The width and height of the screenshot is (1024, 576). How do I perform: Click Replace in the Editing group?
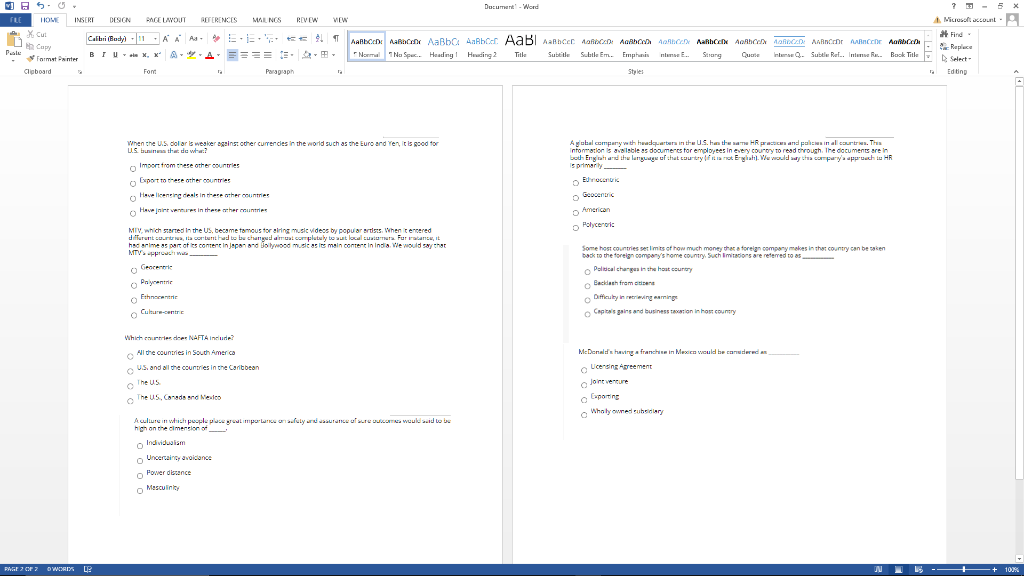(x=956, y=46)
